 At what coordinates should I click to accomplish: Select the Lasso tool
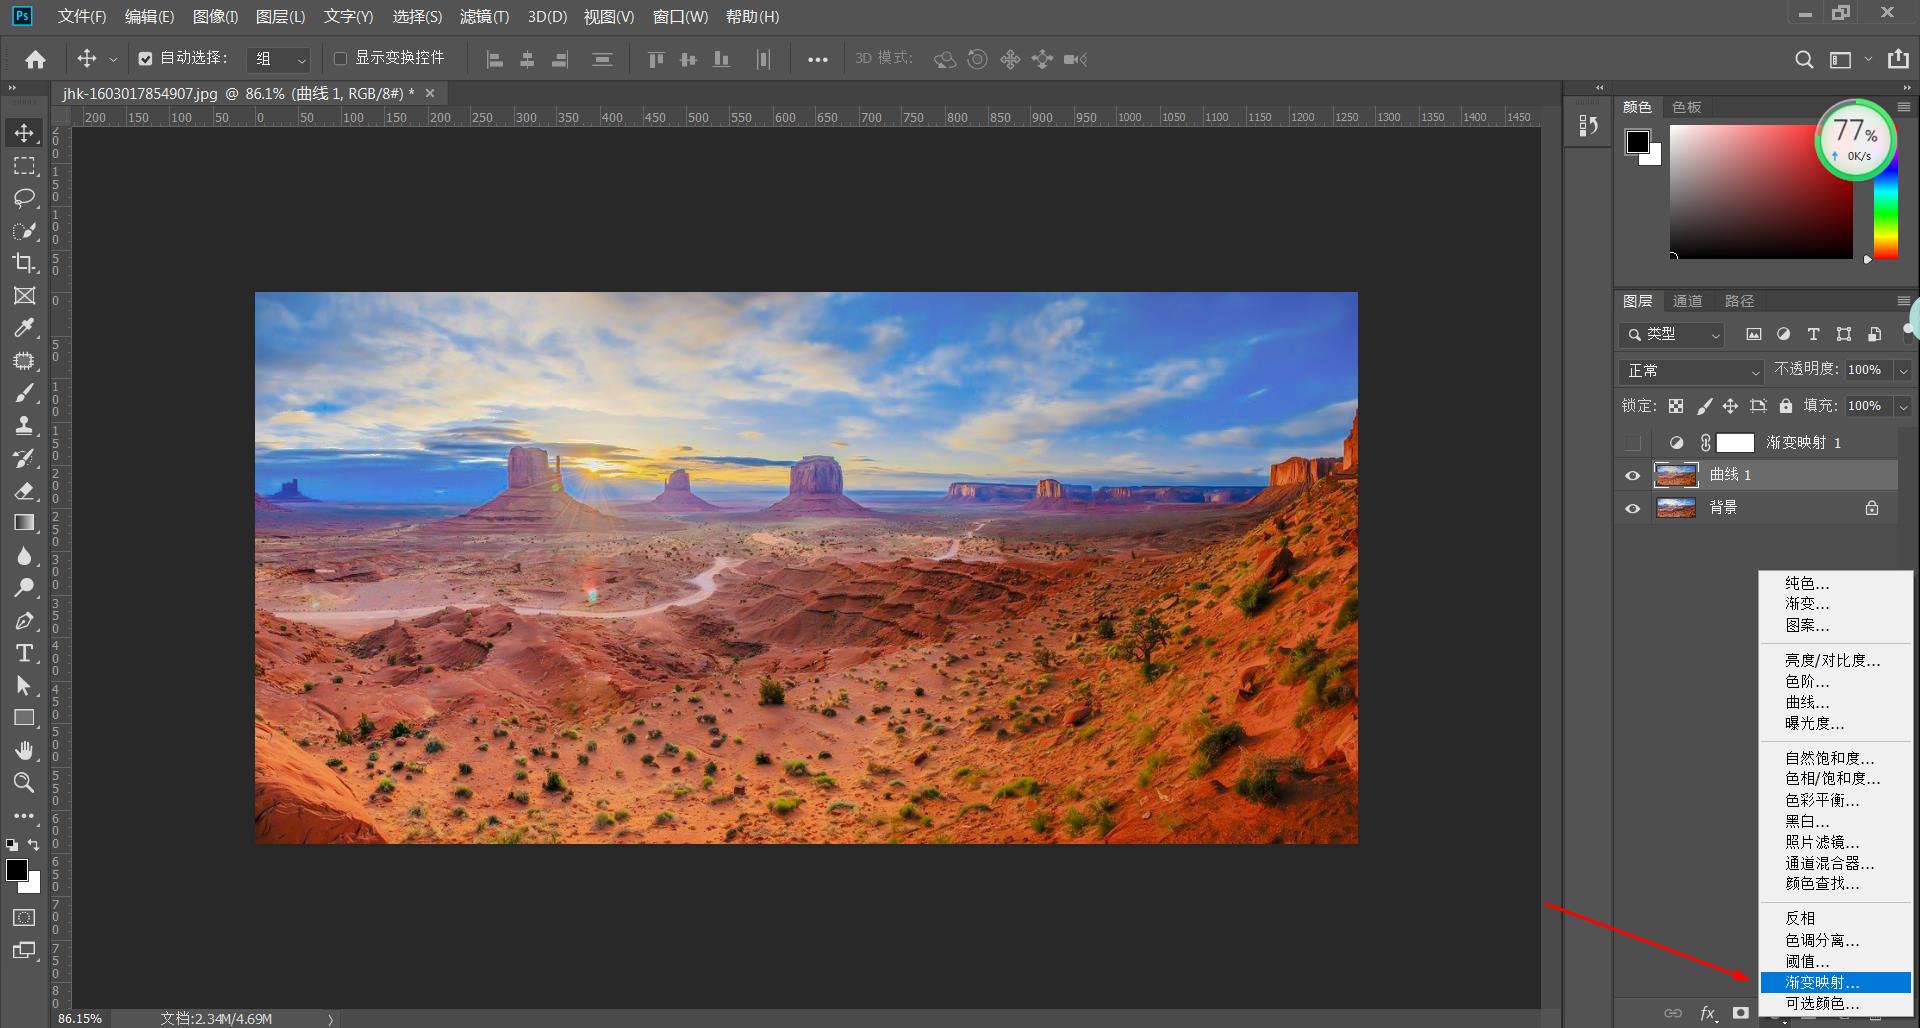[24, 198]
